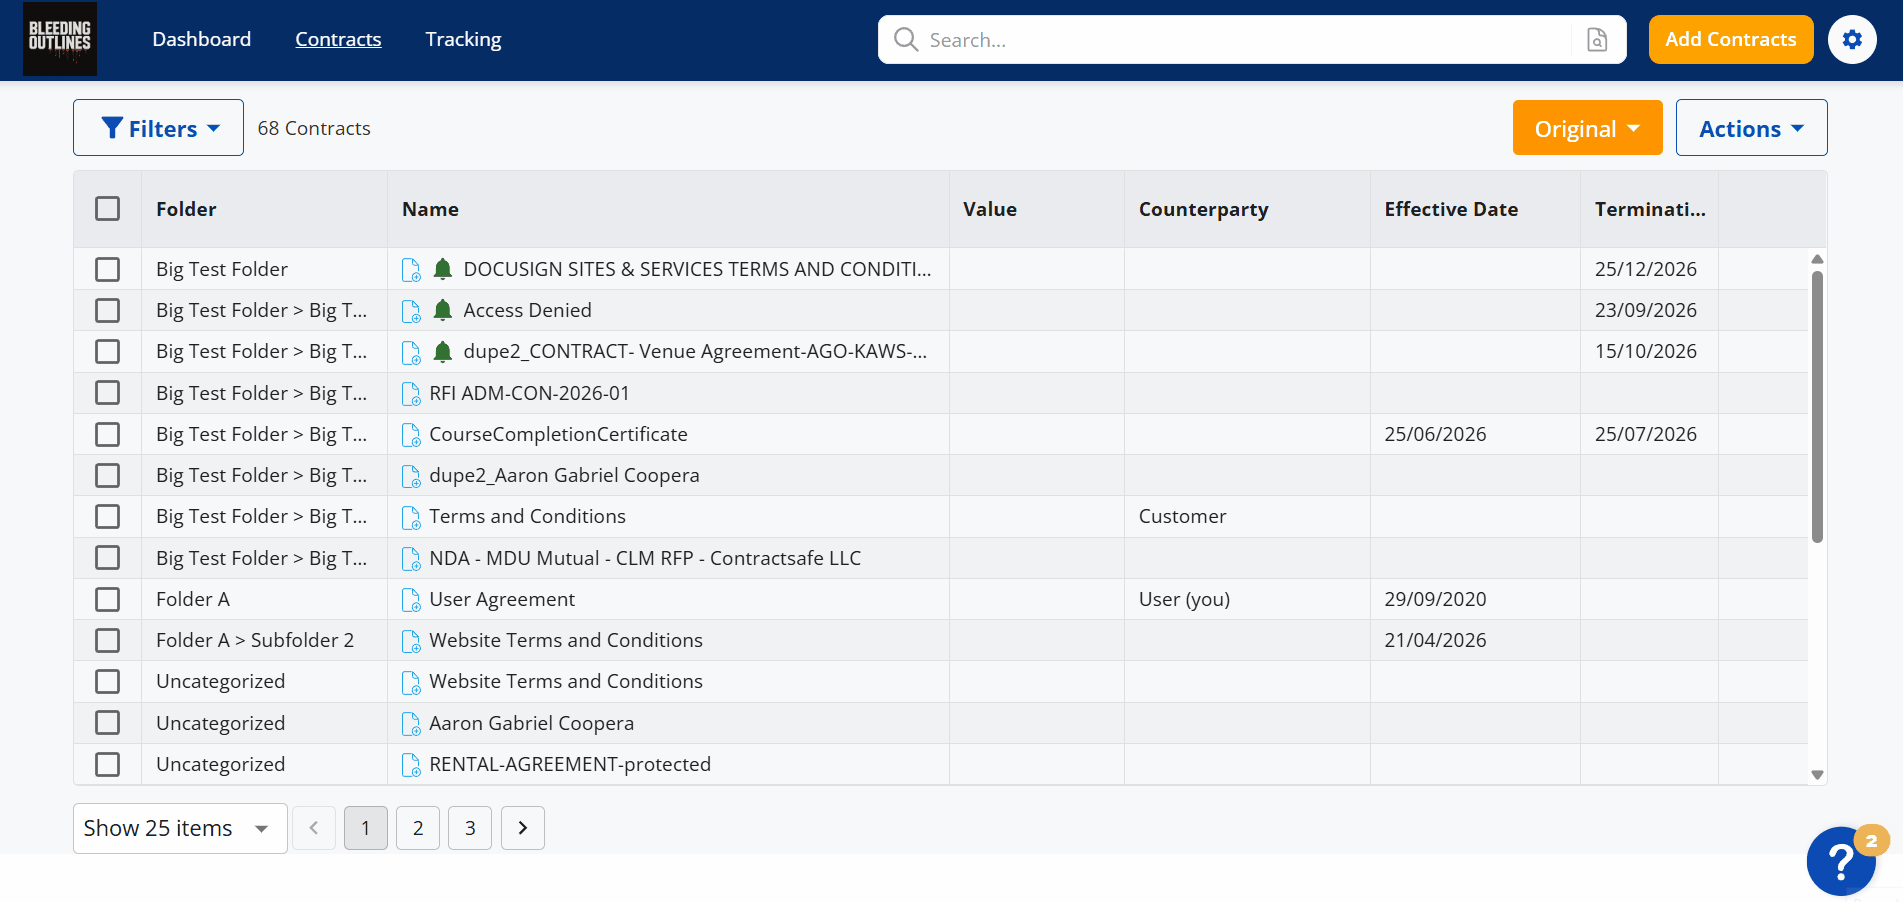Image resolution: width=1903 pixels, height=902 pixels.
Task: Expand the Filters dropdown
Action: pos(158,128)
